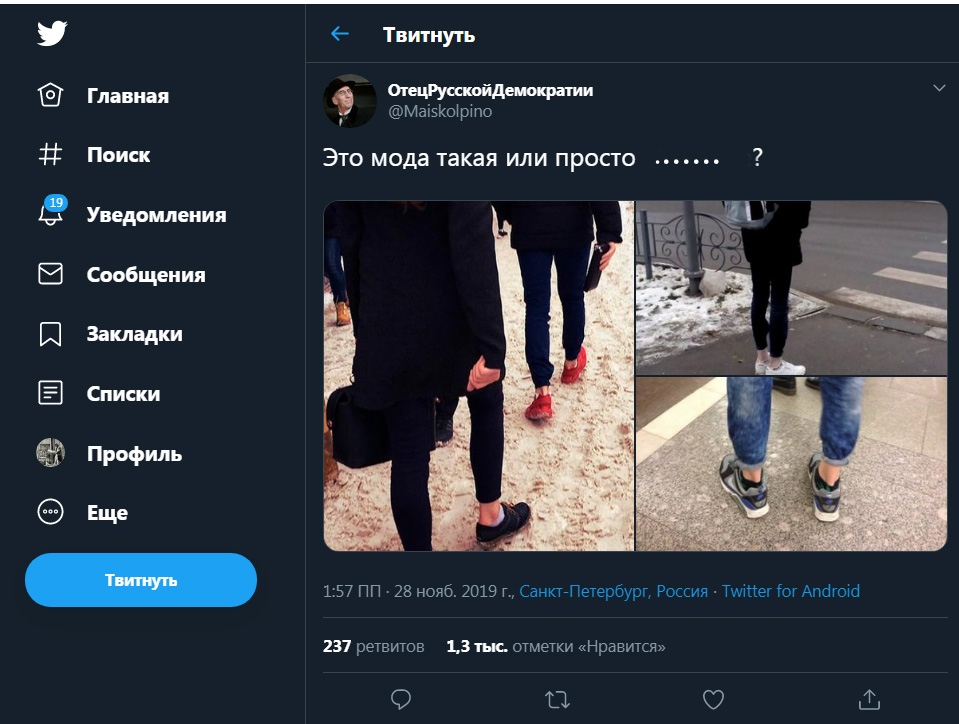Open the bottom-right blue jeans photo
The height and width of the screenshot is (724, 959).
click(791, 464)
